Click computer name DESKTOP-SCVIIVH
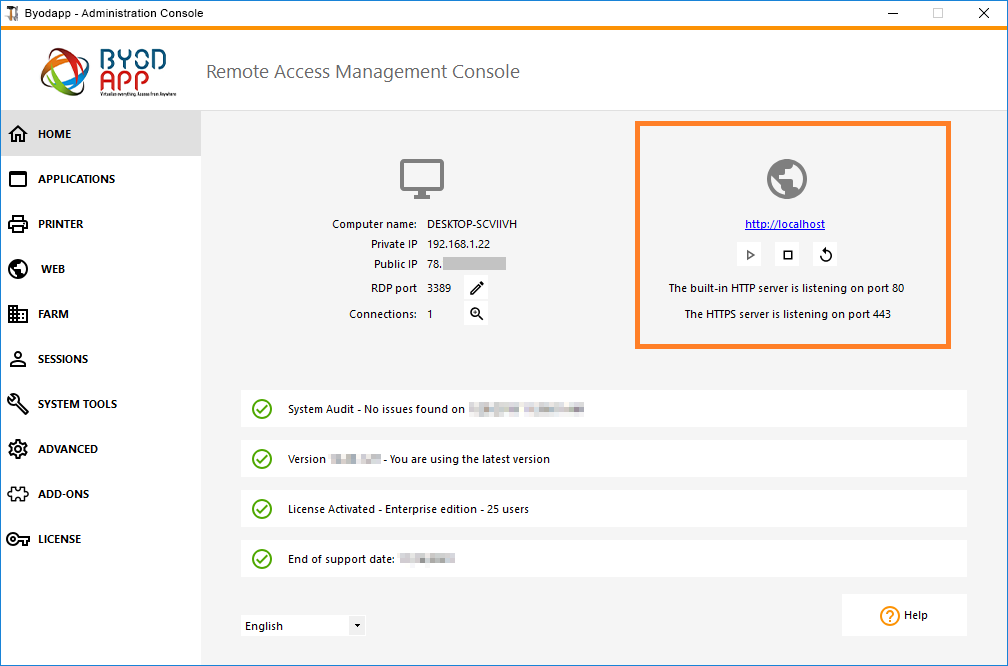This screenshot has height=666, width=1008. [472, 224]
